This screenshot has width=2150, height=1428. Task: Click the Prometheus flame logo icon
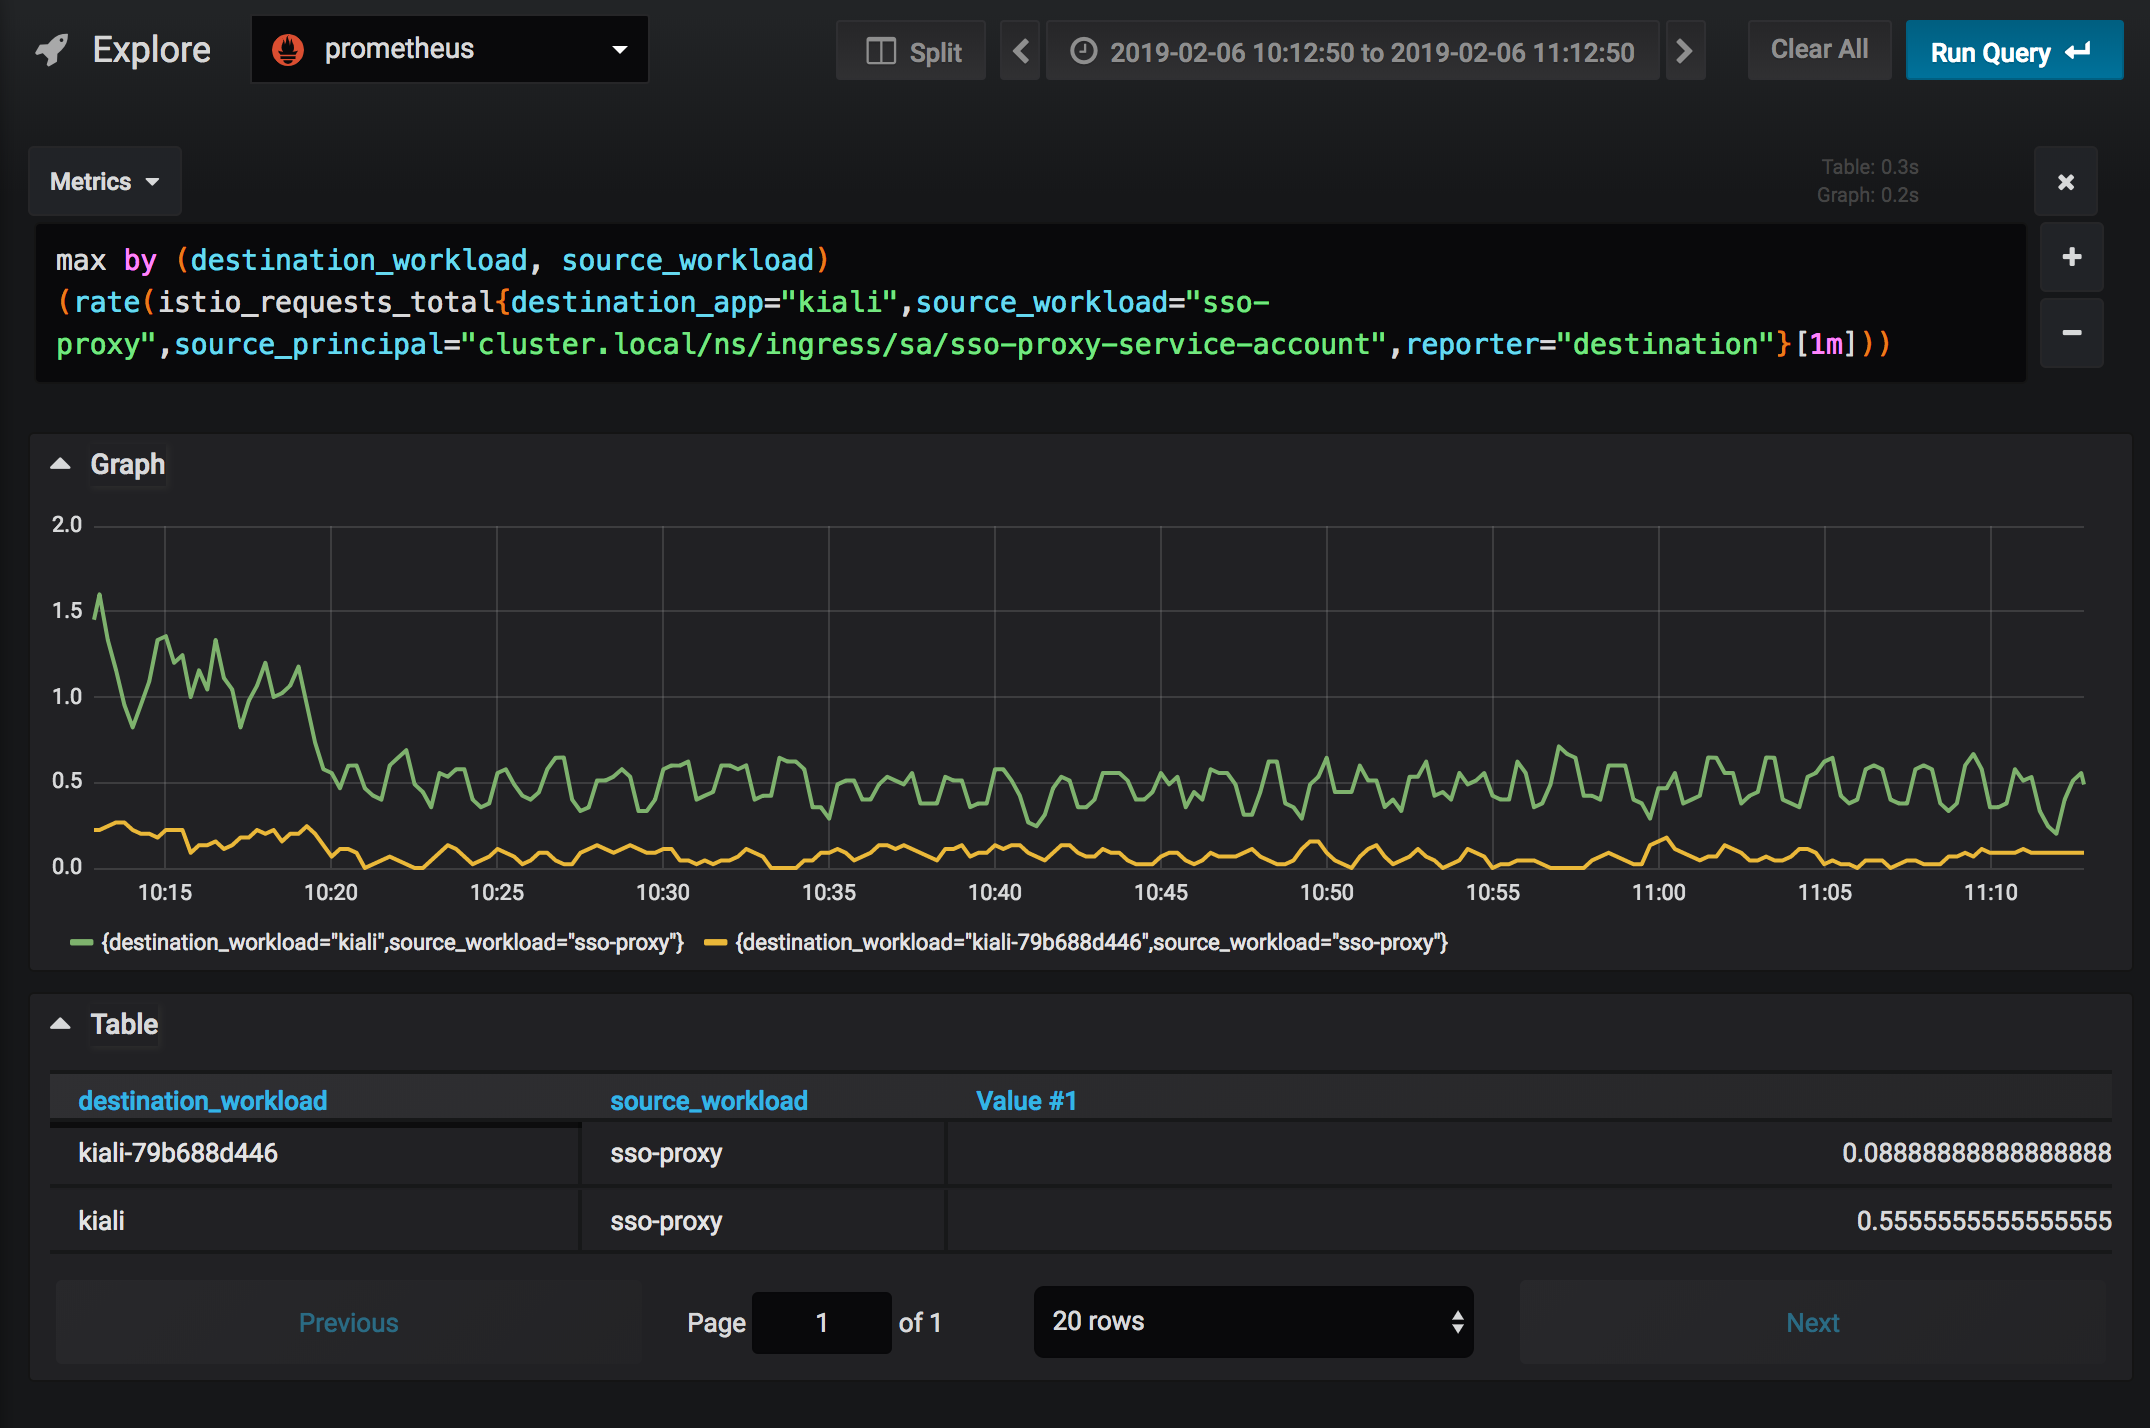pyautogui.click(x=288, y=49)
